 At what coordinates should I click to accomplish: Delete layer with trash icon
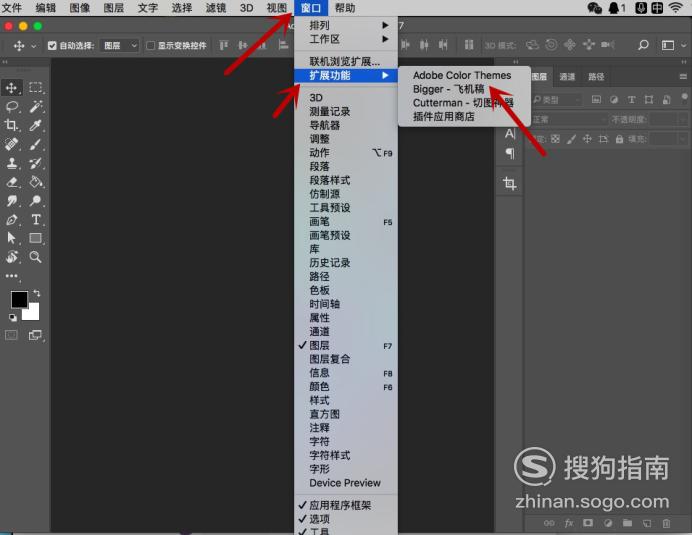pos(666,523)
